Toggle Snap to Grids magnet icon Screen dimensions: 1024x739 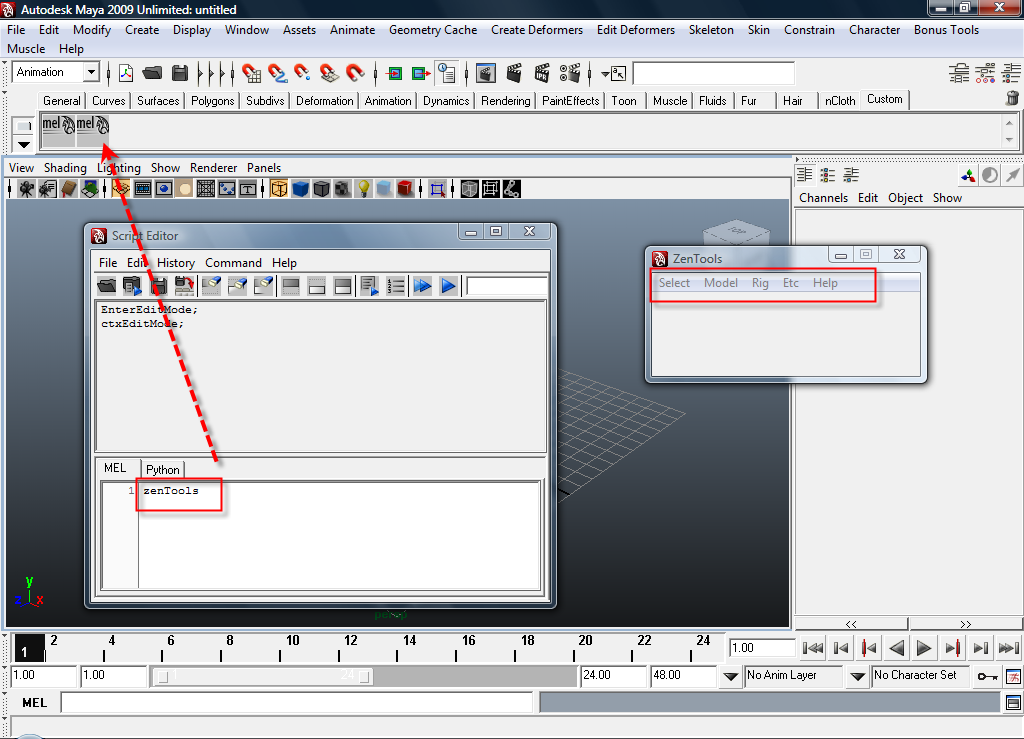tap(251, 73)
